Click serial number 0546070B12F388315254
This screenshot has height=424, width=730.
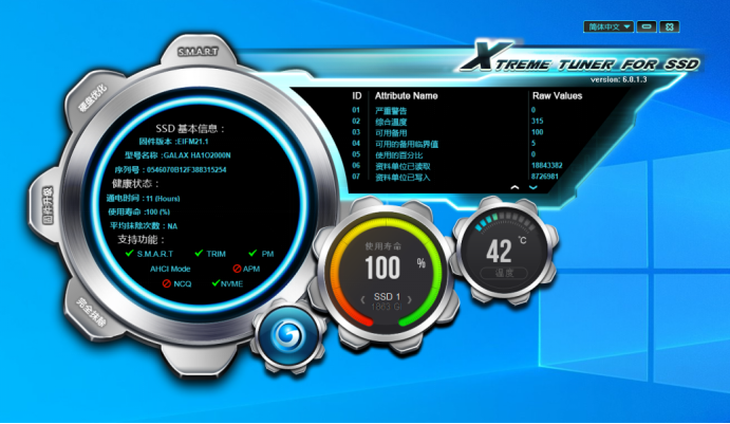(186, 170)
